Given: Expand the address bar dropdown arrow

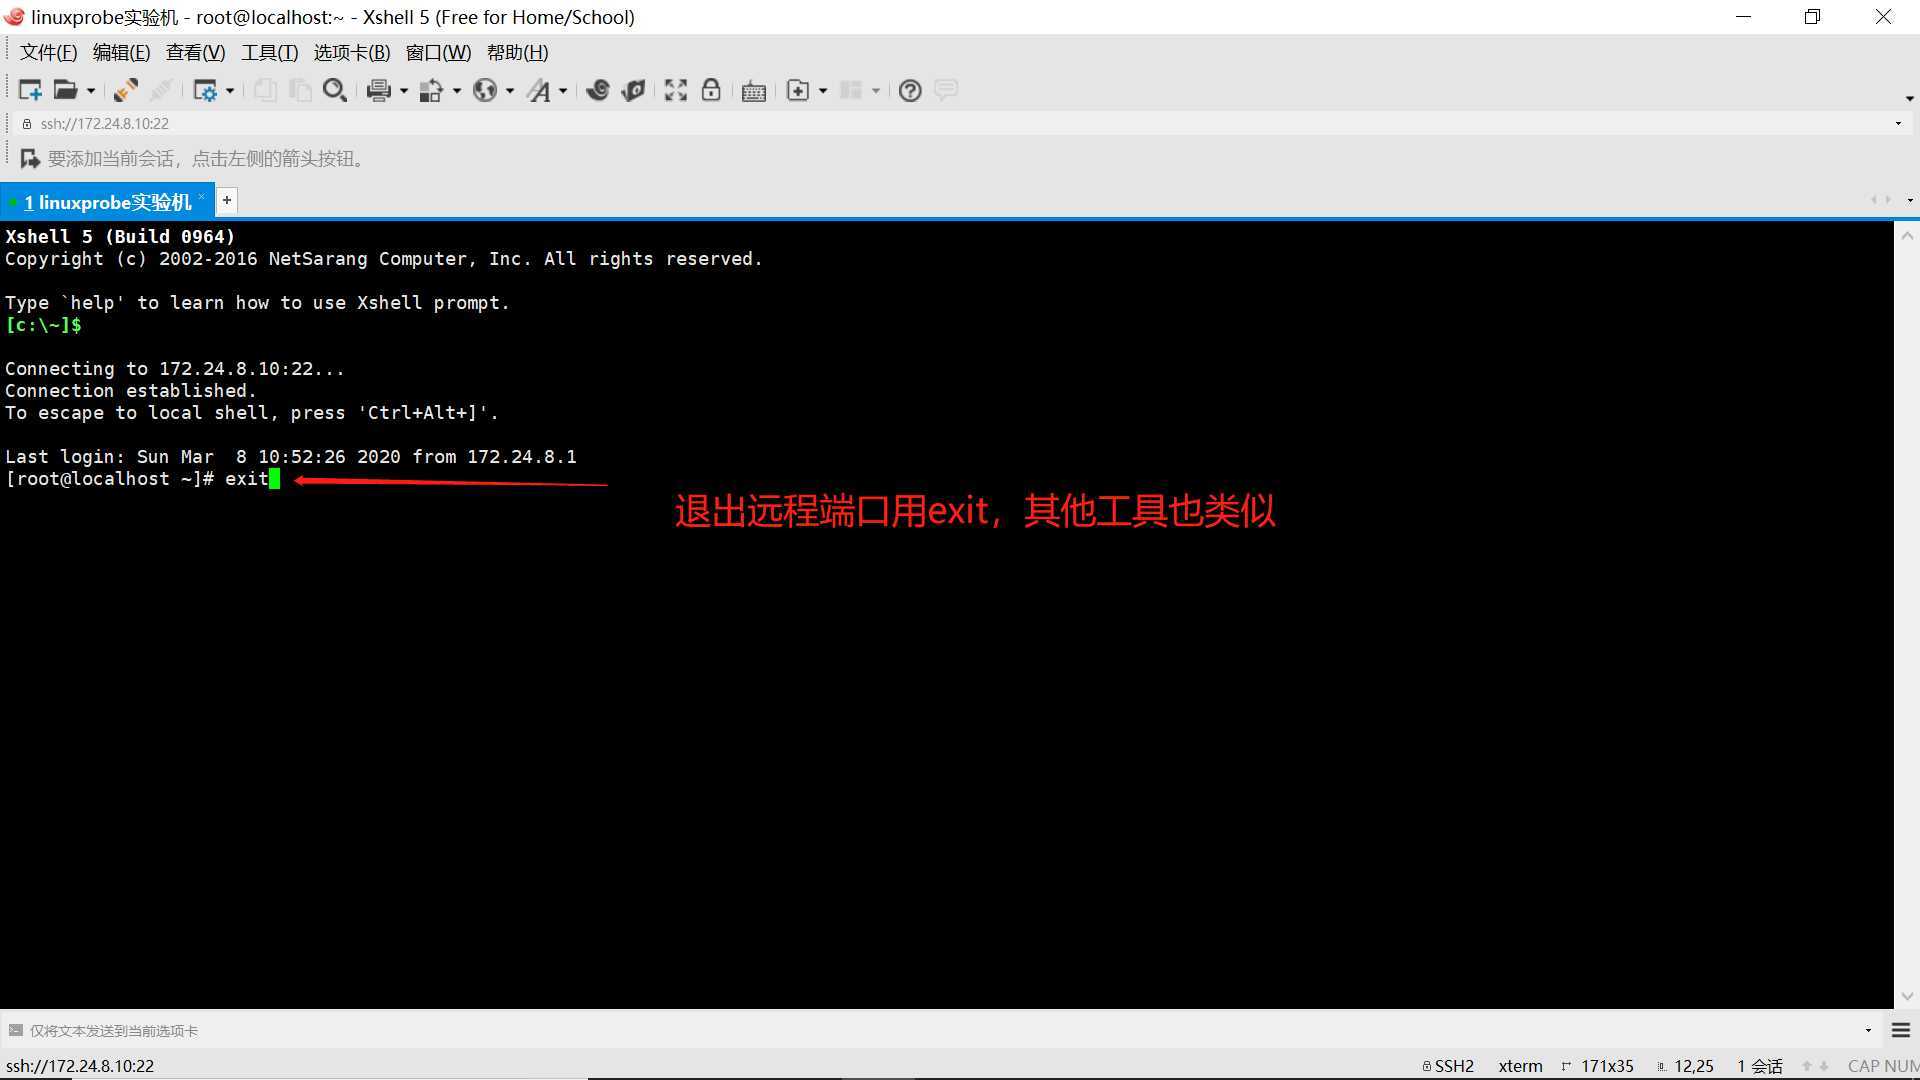Looking at the screenshot, I should [1898, 124].
